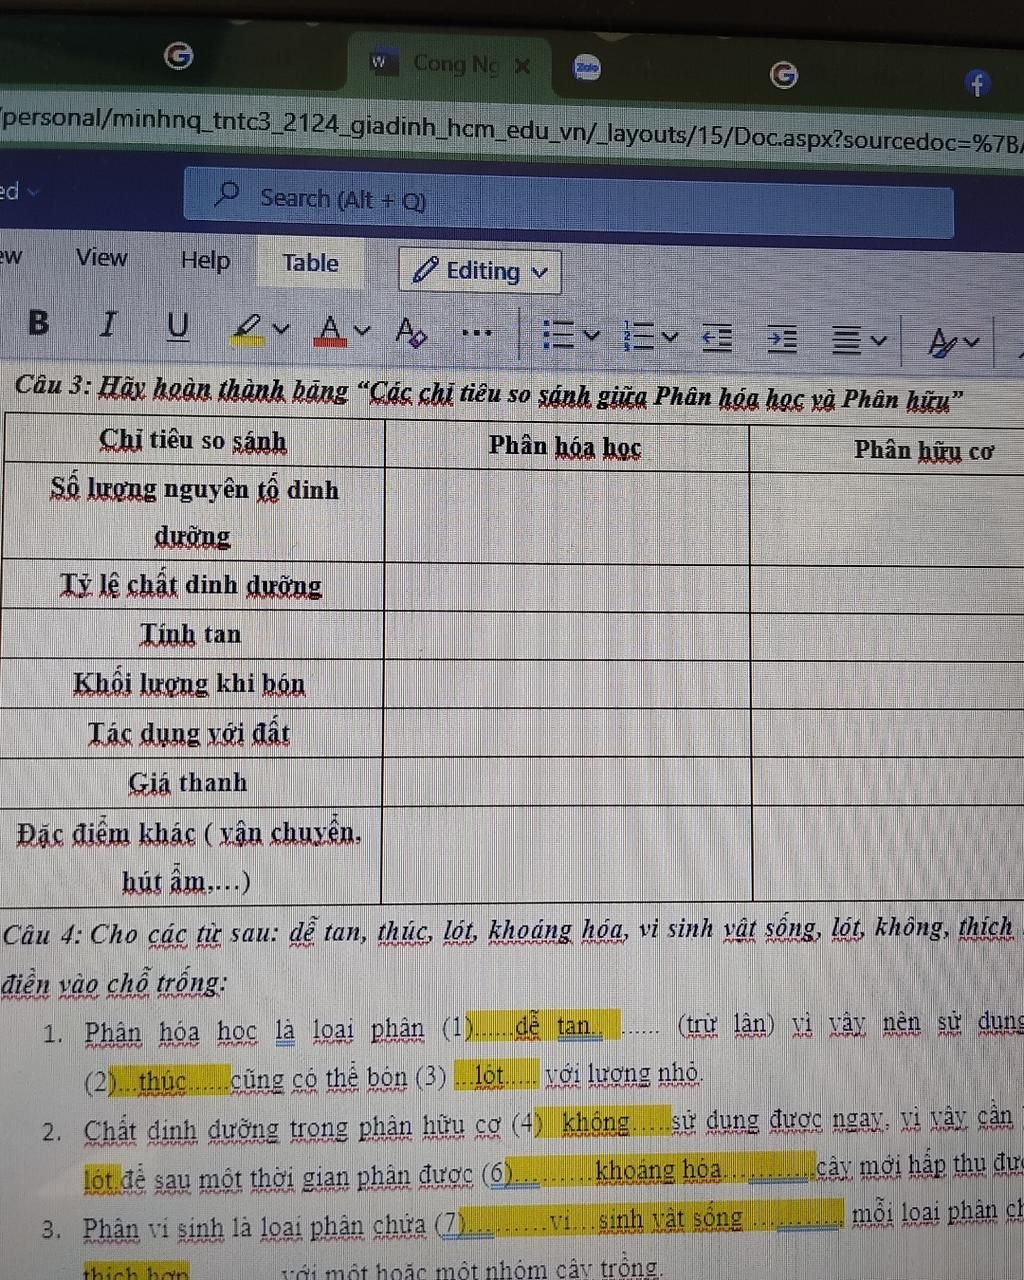
Task: Toggle Italic formatting
Action: [x=107, y=324]
